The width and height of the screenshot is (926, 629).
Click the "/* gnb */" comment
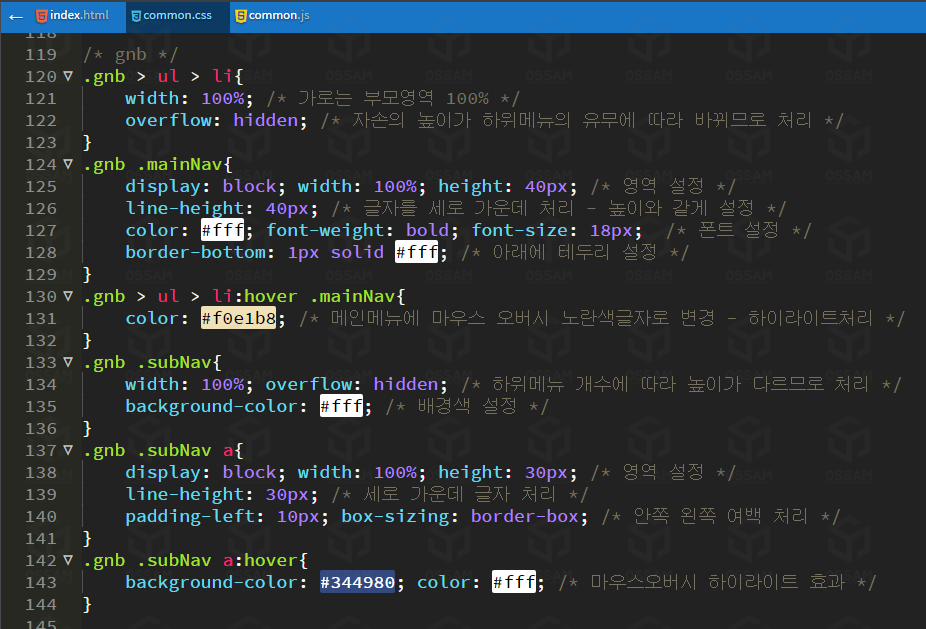130,54
